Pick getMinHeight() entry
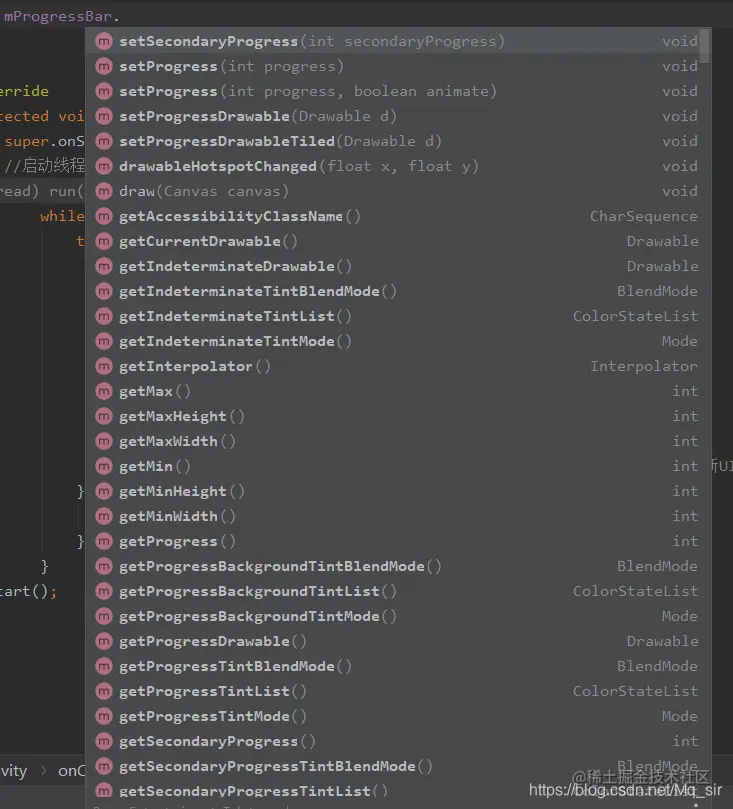Image resolution: width=733 pixels, height=809 pixels. coord(396,491)
